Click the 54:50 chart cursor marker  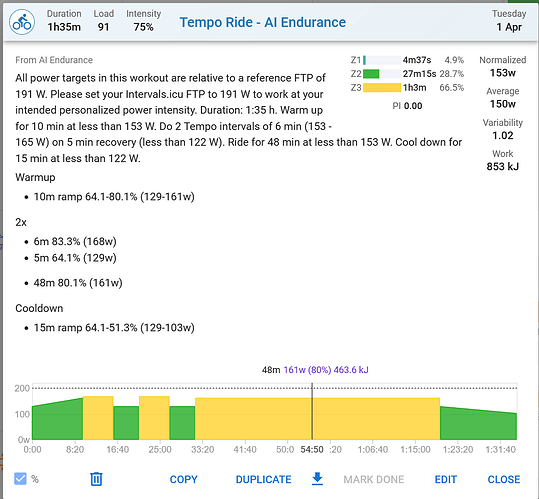coord(312,450)
